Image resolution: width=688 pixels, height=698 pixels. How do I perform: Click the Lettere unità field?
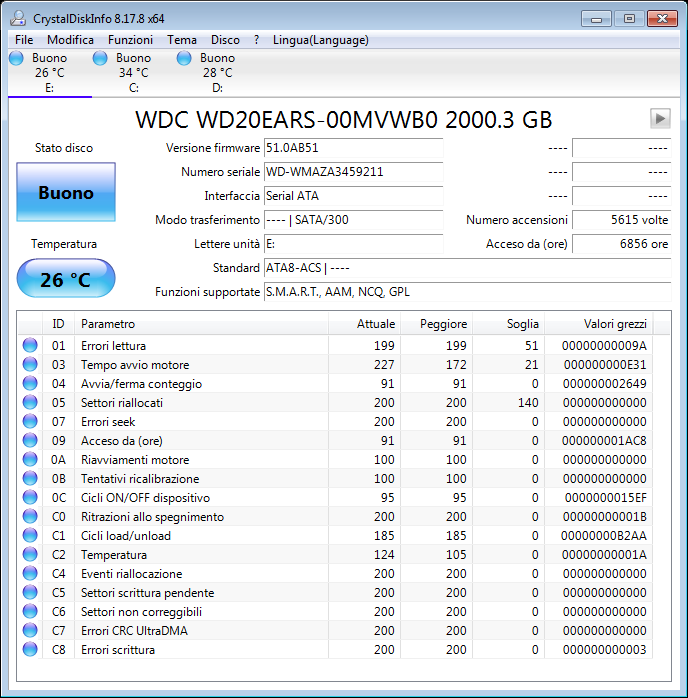pyautogui.click(x=353, y=244)
